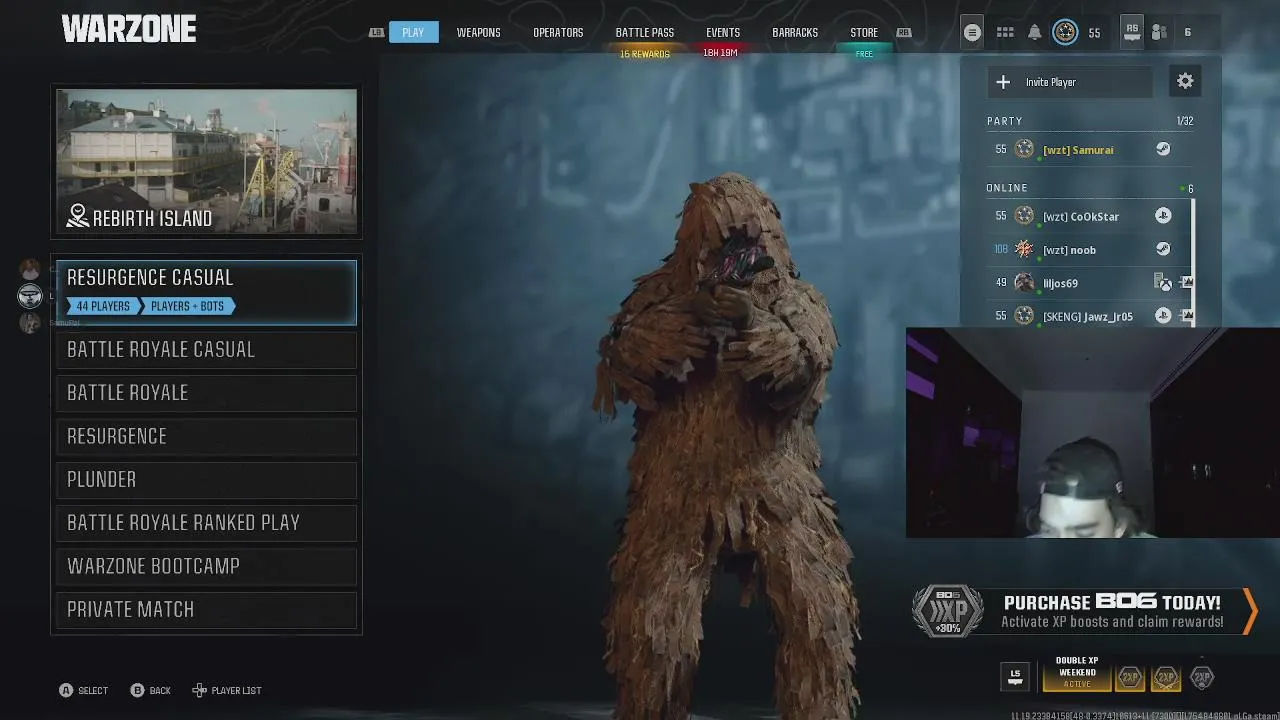The height and width of the screenshot is (720, 1280).
Task: Click the LS token shortcut icon
Action: coord(1015,677)
